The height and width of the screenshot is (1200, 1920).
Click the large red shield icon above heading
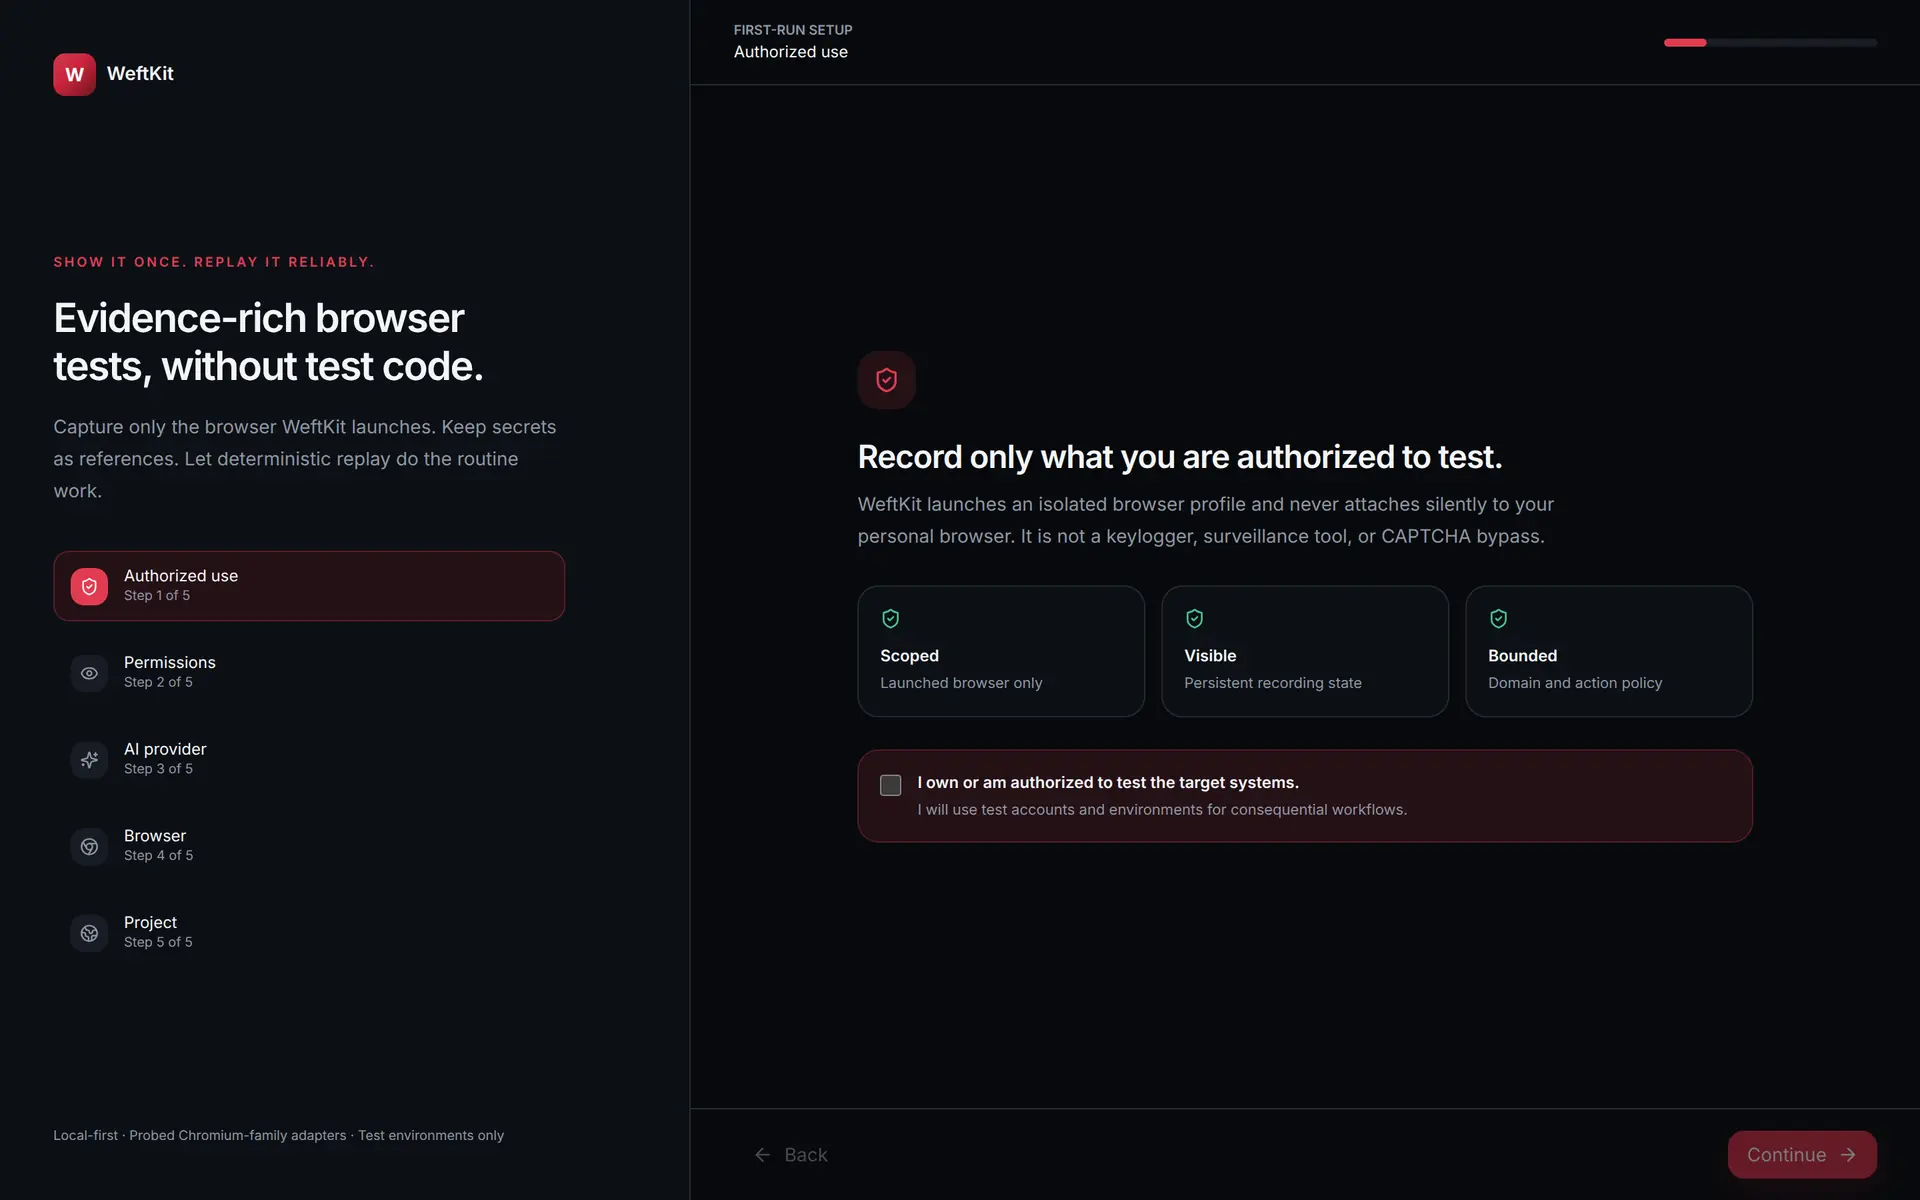[x=886, y=380]
